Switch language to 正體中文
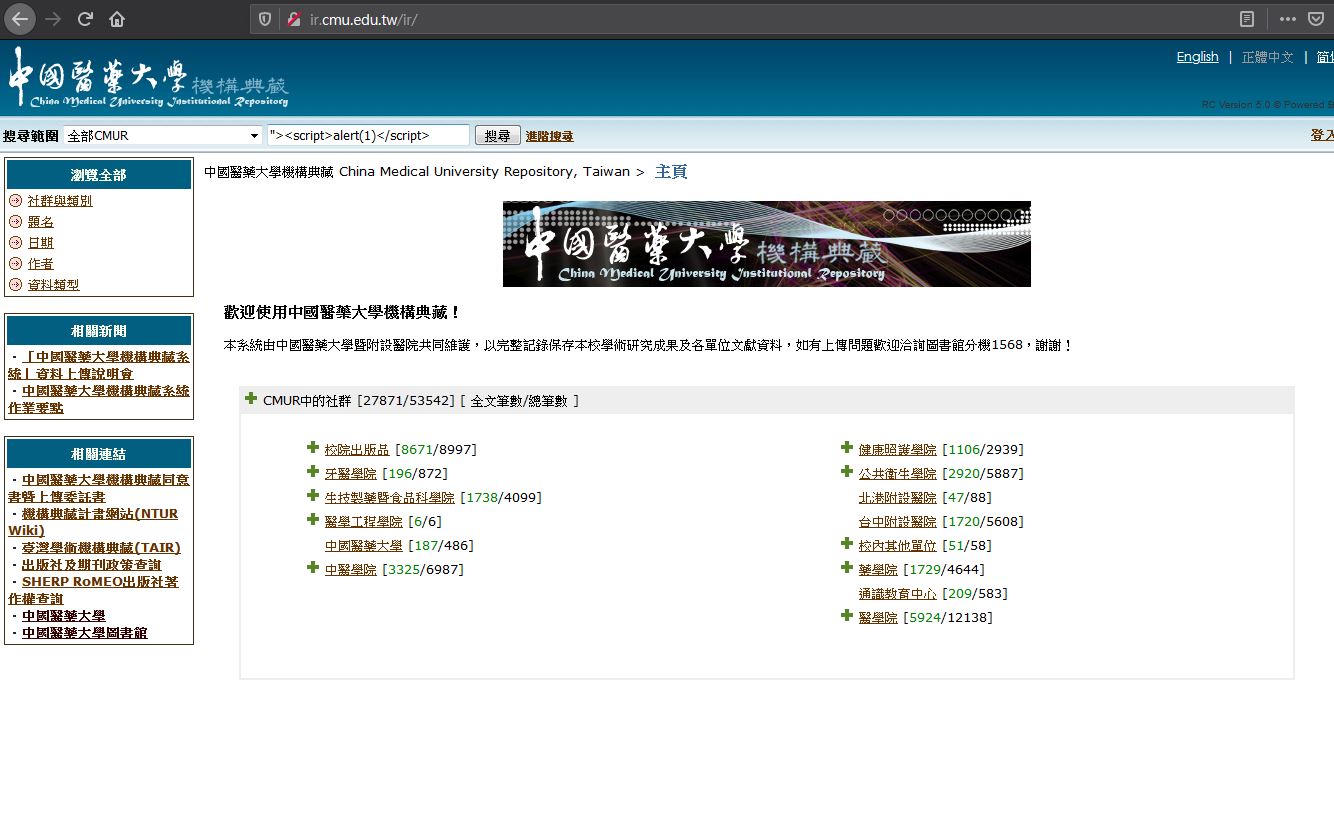Screen dimensions: 1334x824 click(1268, 57)
